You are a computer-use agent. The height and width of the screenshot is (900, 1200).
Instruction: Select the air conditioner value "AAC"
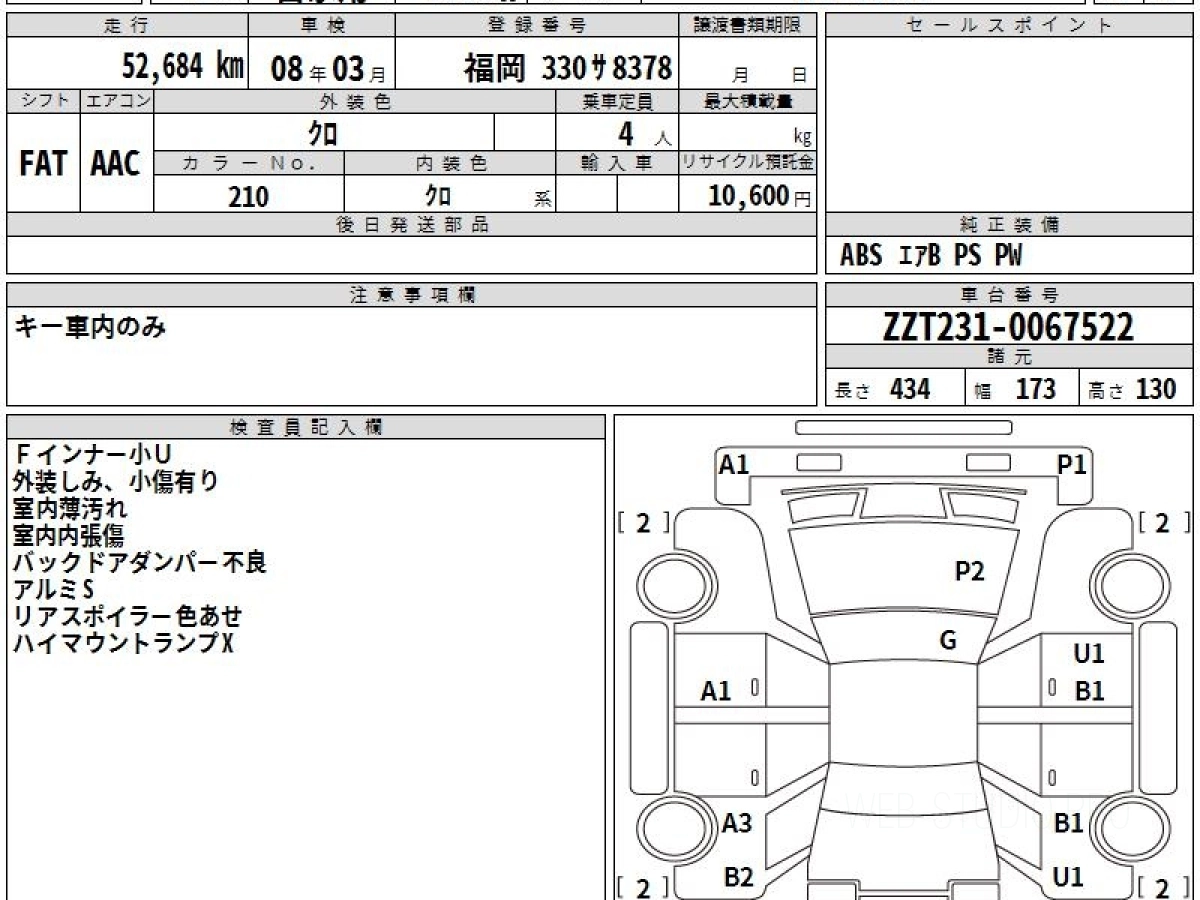[x=116, y=165]
